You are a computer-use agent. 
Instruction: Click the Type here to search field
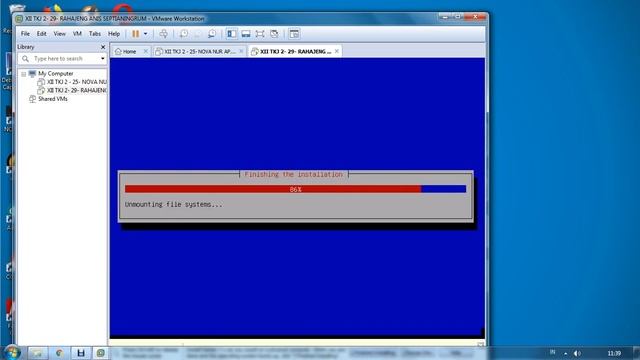[62, 59]
